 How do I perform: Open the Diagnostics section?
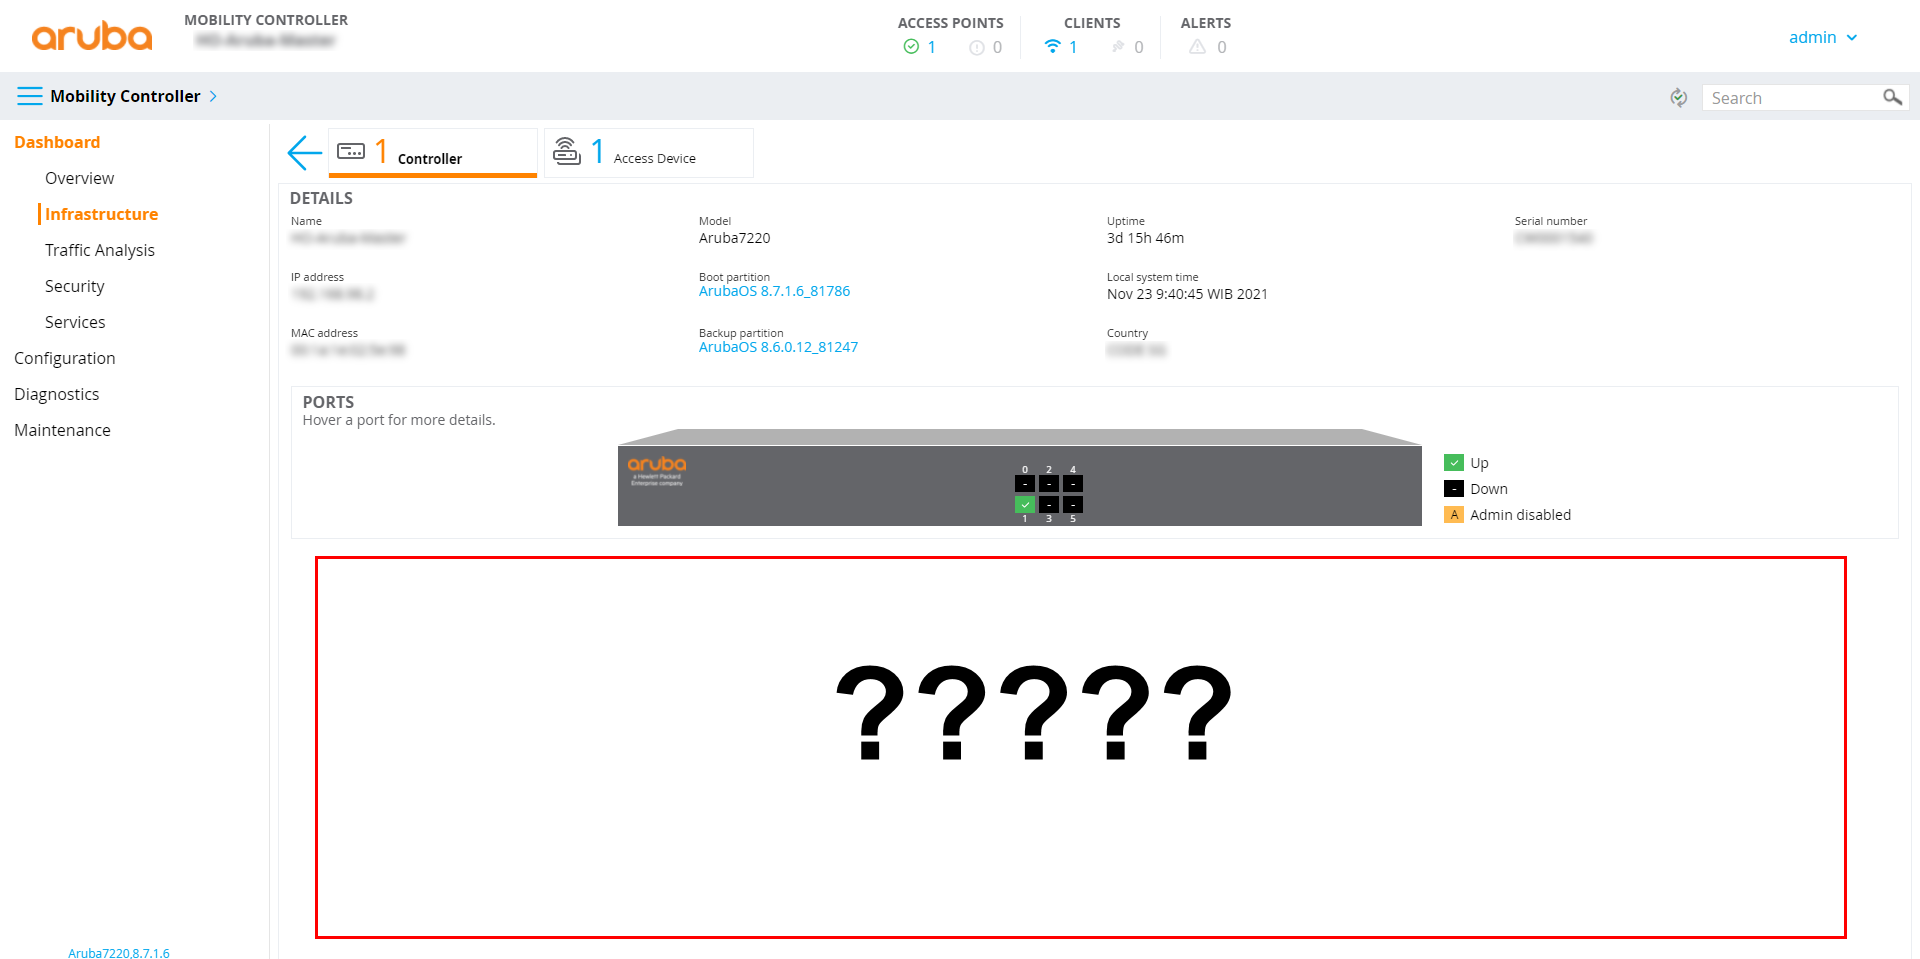point(57,394)
